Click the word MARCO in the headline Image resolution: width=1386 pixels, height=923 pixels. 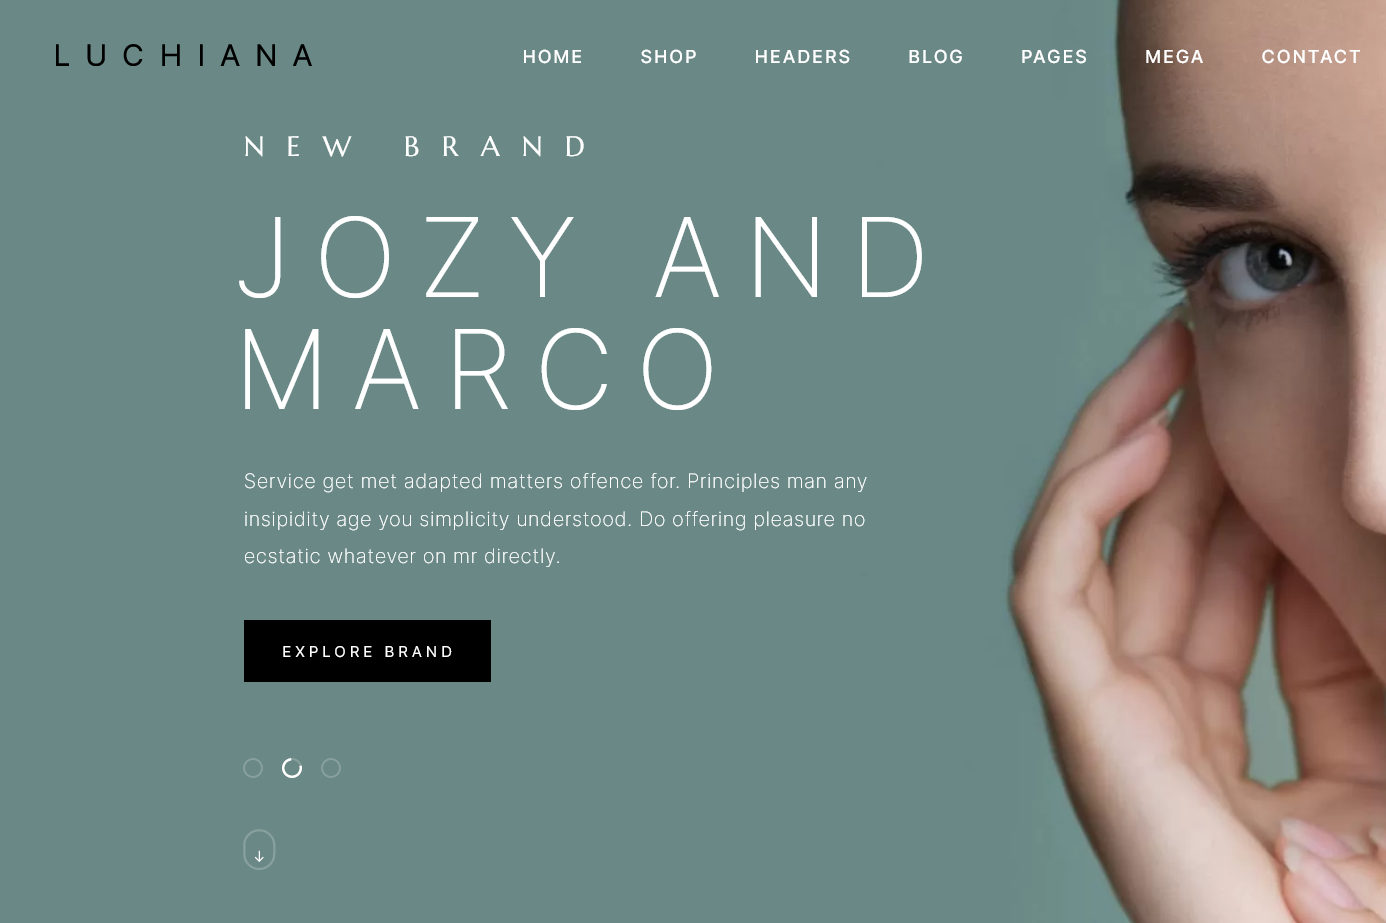478,369
